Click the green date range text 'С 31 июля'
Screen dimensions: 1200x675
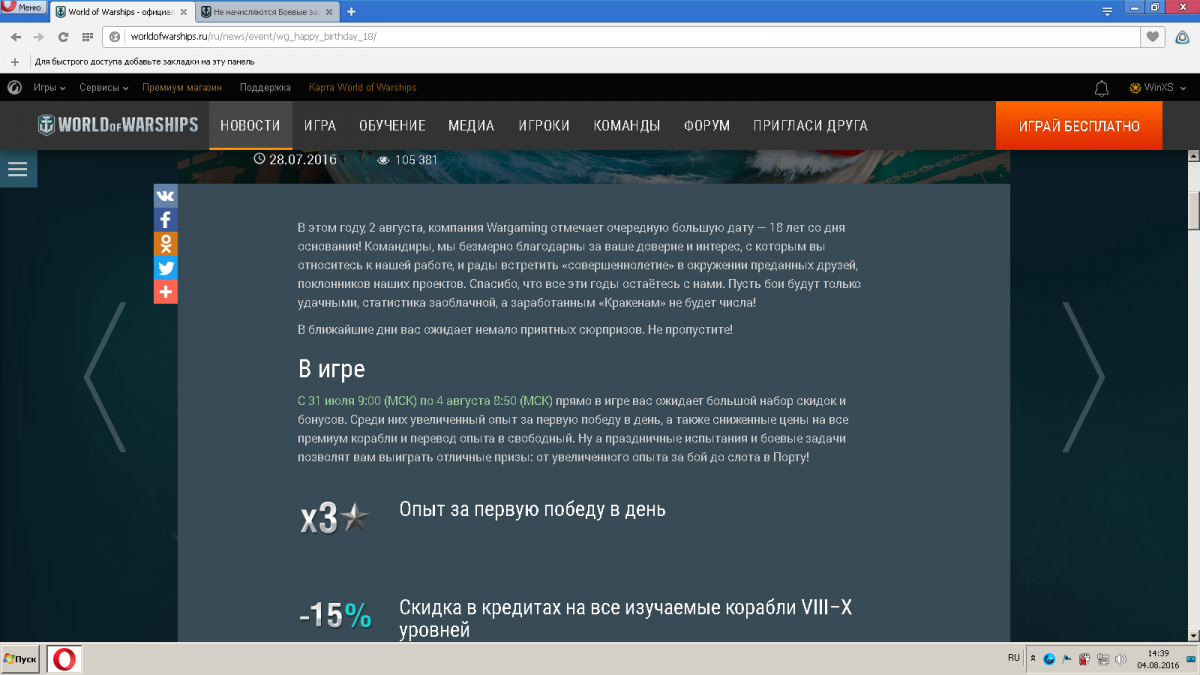pyautogui.click(x=425, y=400)
